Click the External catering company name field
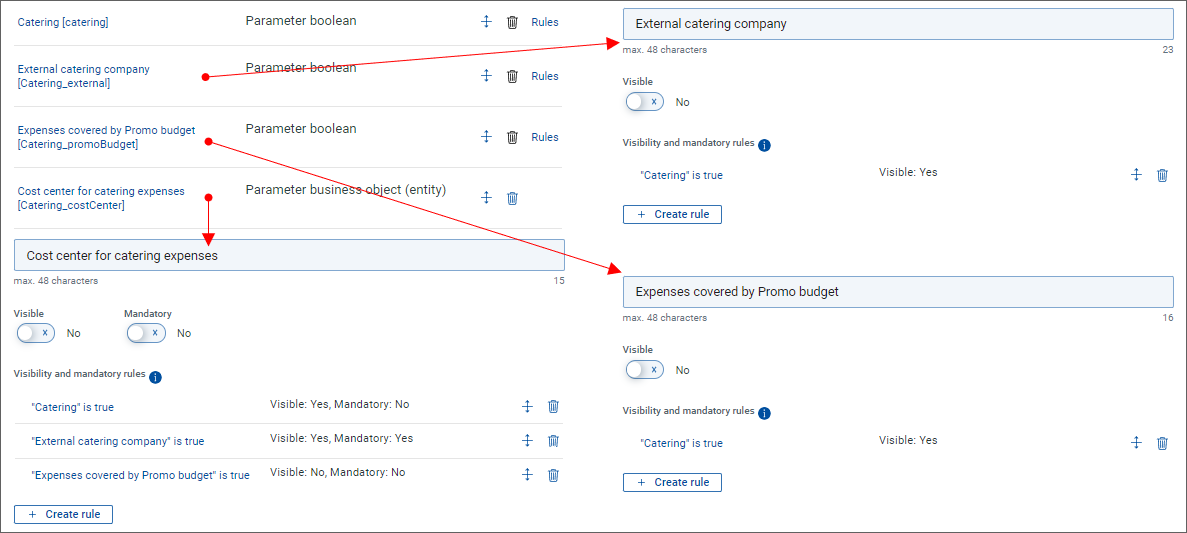The height and width of the screenshot is (533, 1187). 897,24
